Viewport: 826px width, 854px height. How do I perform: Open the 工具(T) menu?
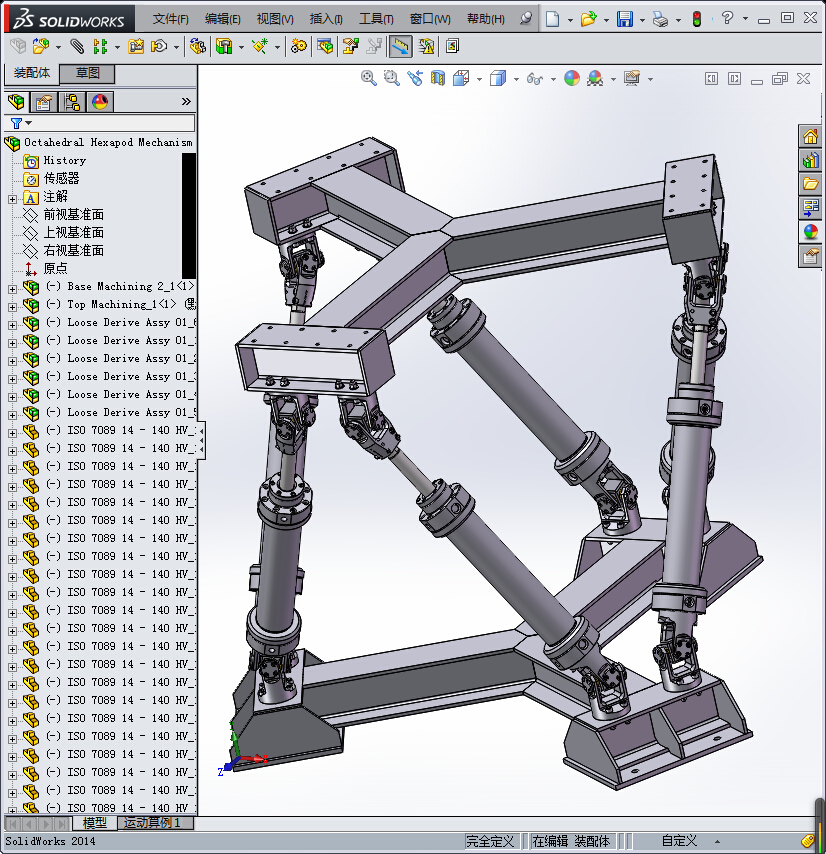click(x=376, y=19)
